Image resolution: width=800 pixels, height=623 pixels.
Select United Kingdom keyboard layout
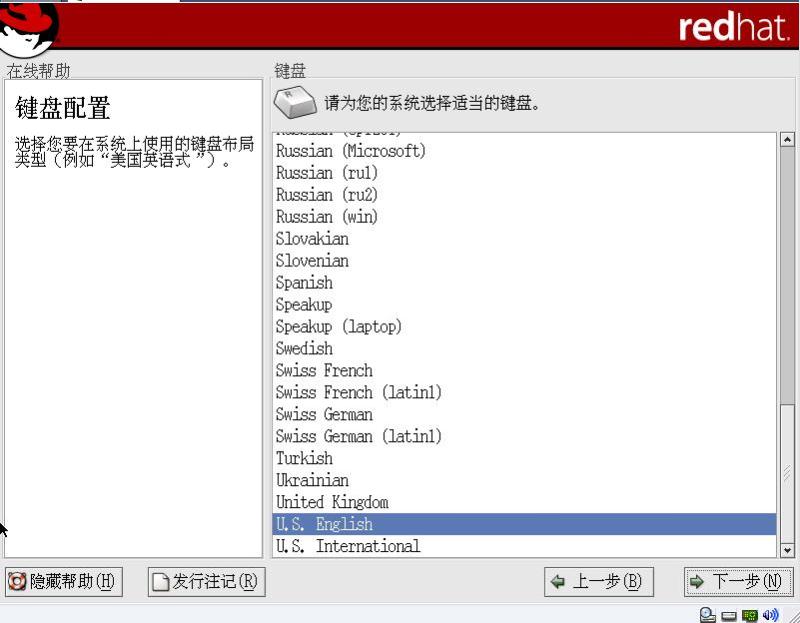pos(332,502)
